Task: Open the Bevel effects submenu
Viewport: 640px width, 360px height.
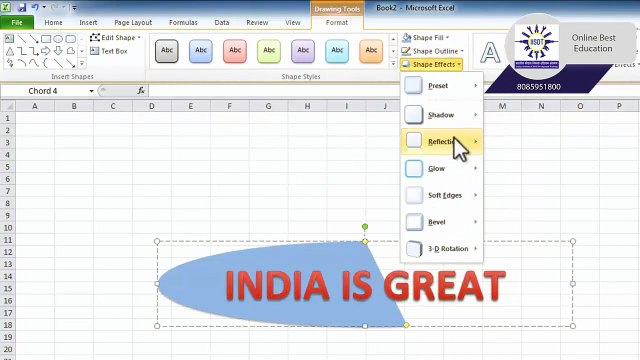Action: 442,222
